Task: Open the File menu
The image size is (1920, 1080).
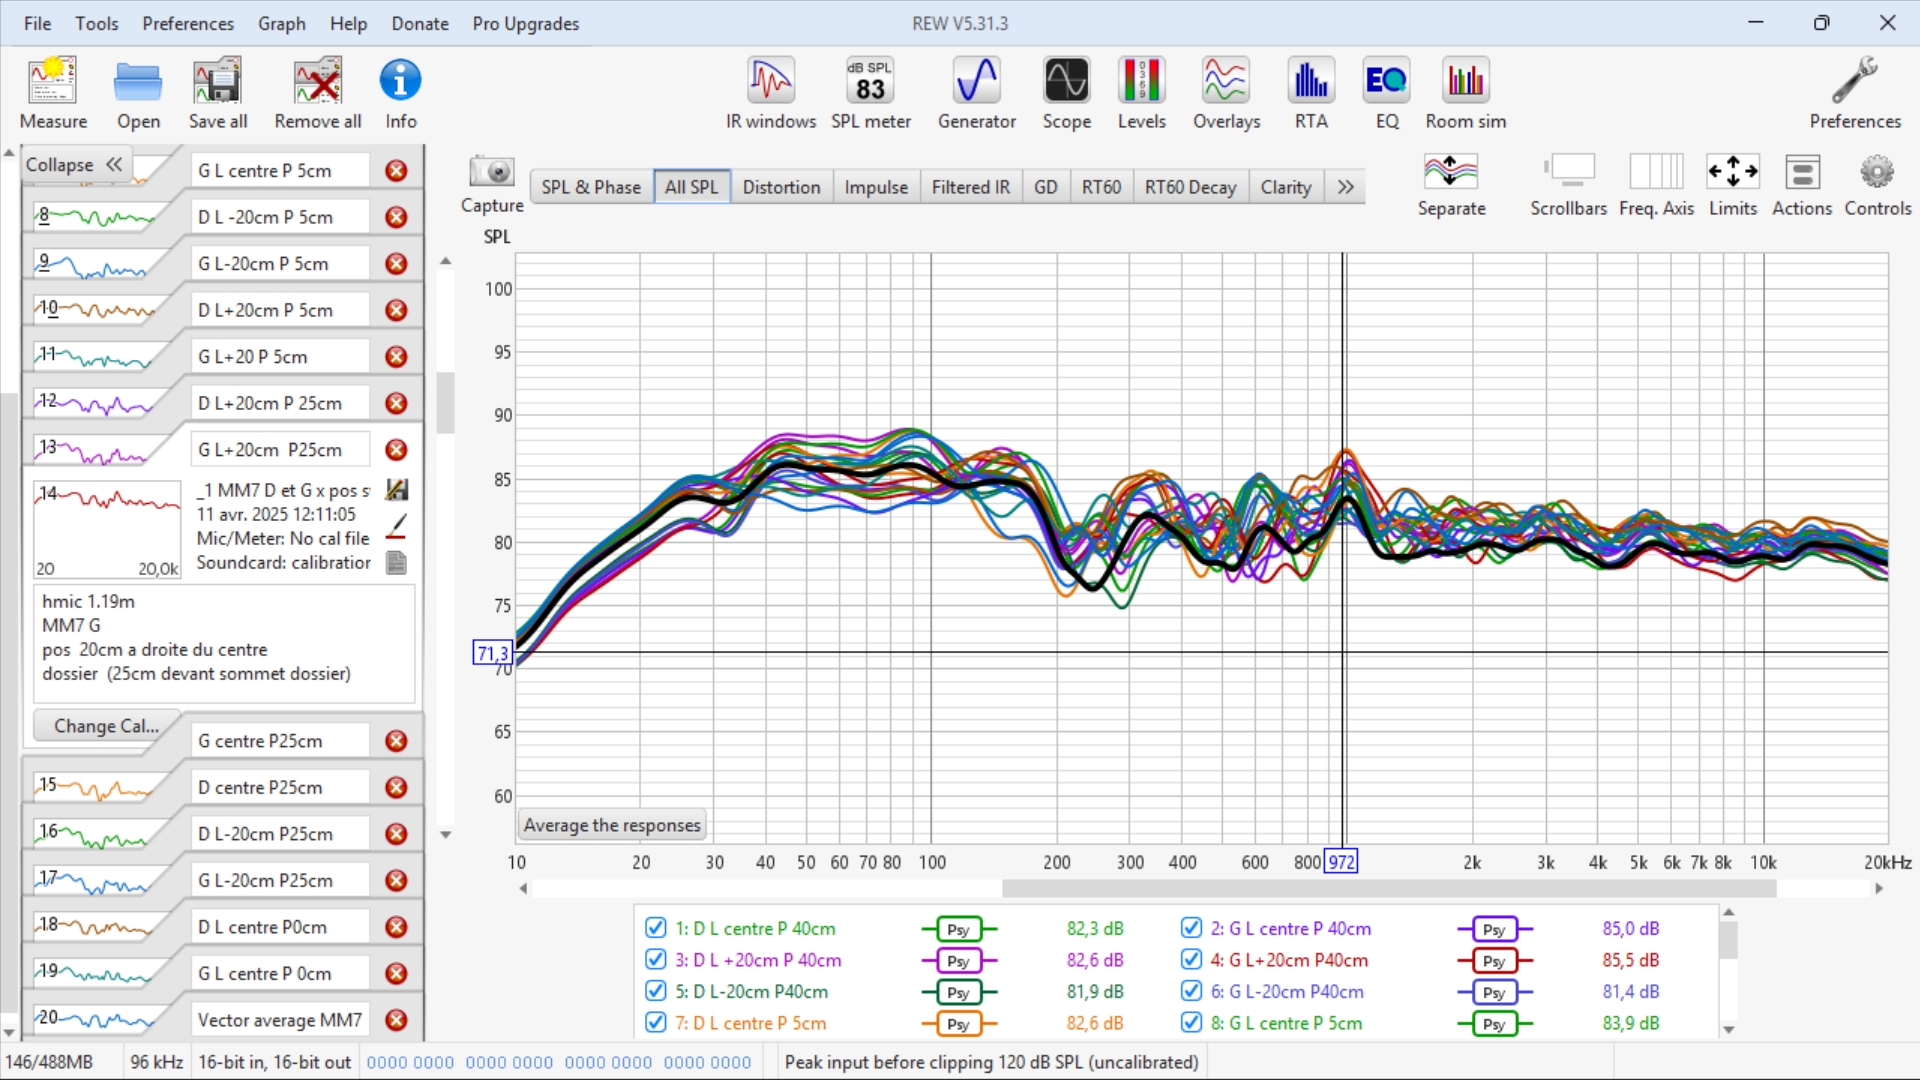Action: pyautogui.click(x=37, y=23)
